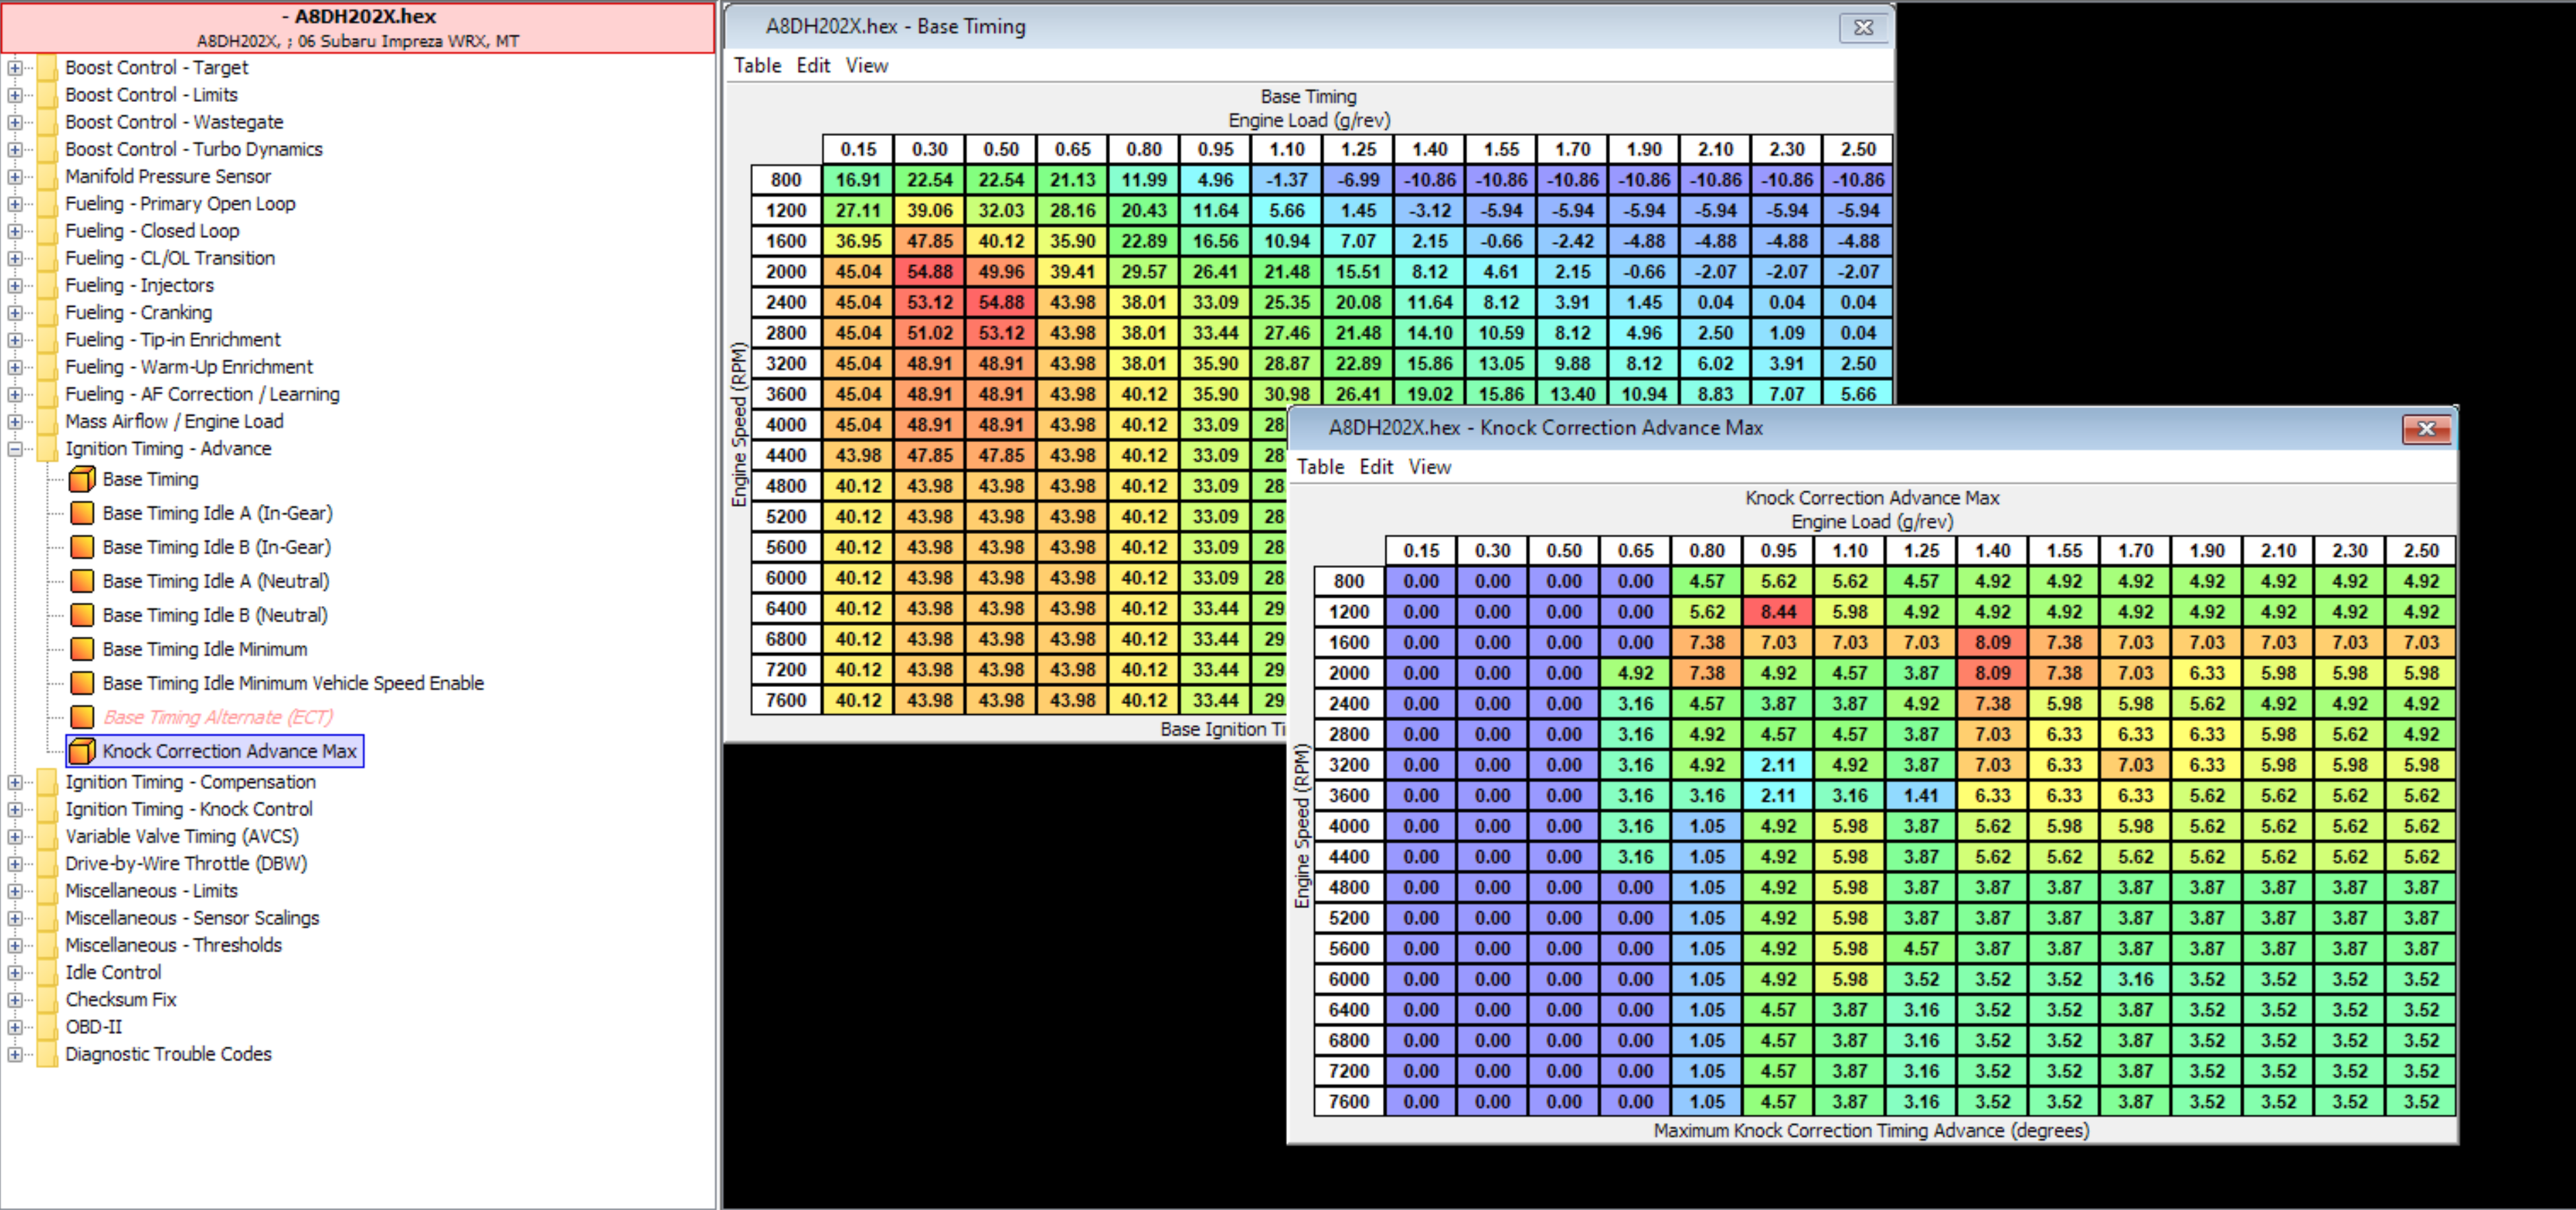
Task: Click 2.50 load column header in Knock Correction table
Action: pyautogui.click(x=2421, y=551)
